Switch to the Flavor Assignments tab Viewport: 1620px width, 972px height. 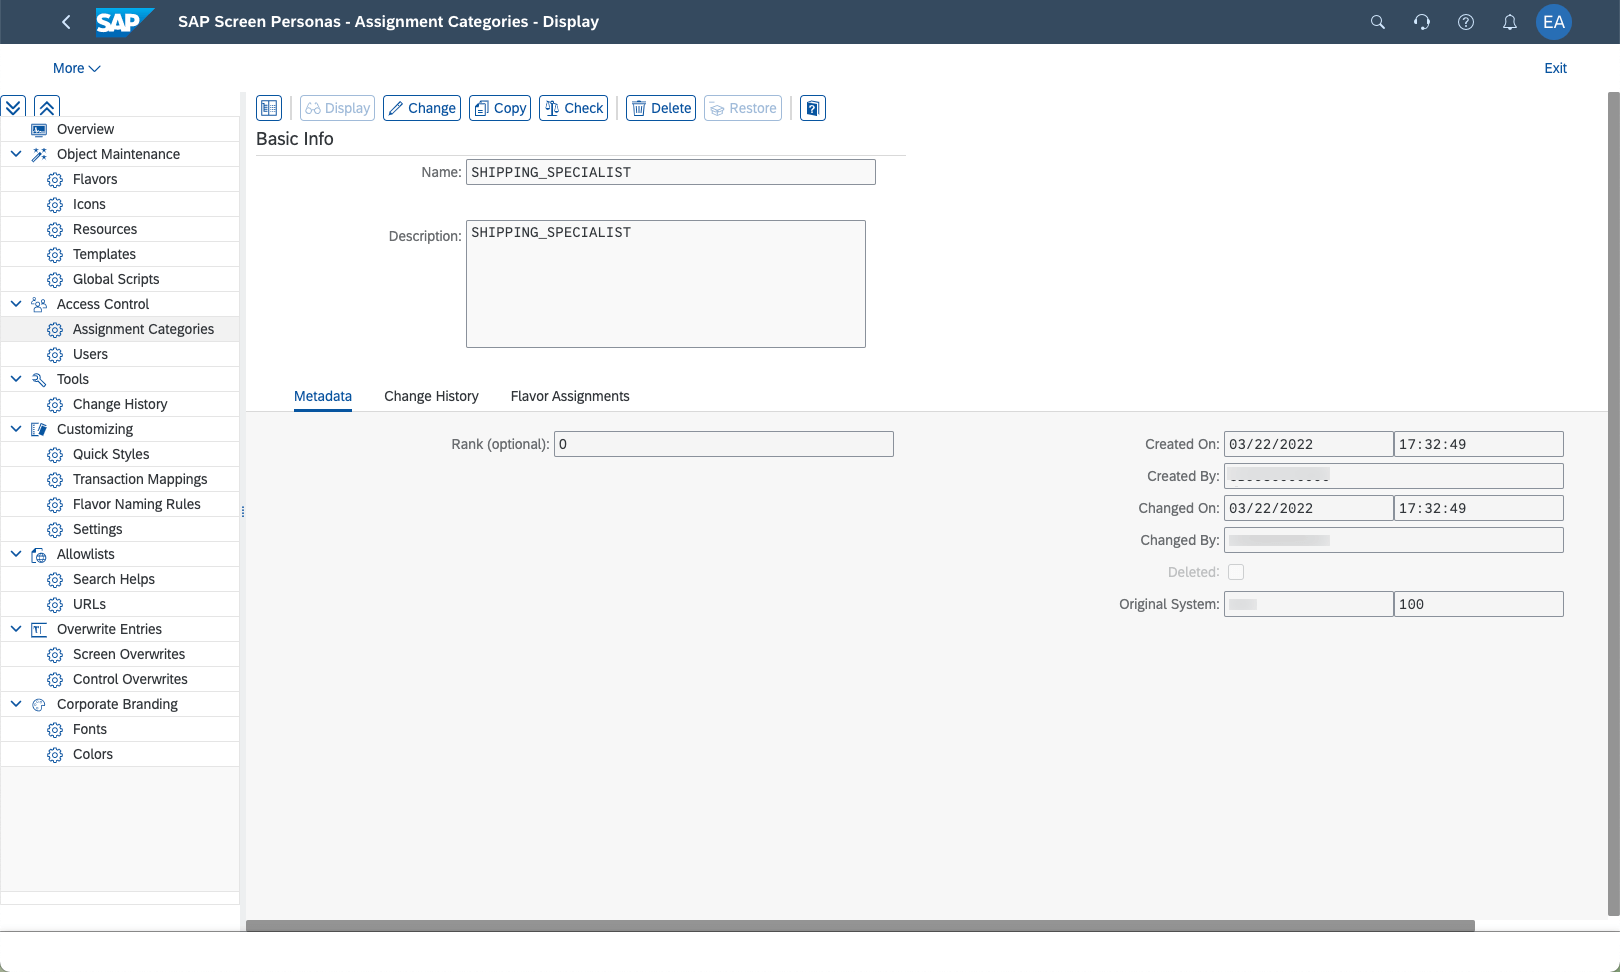(570, 396)
